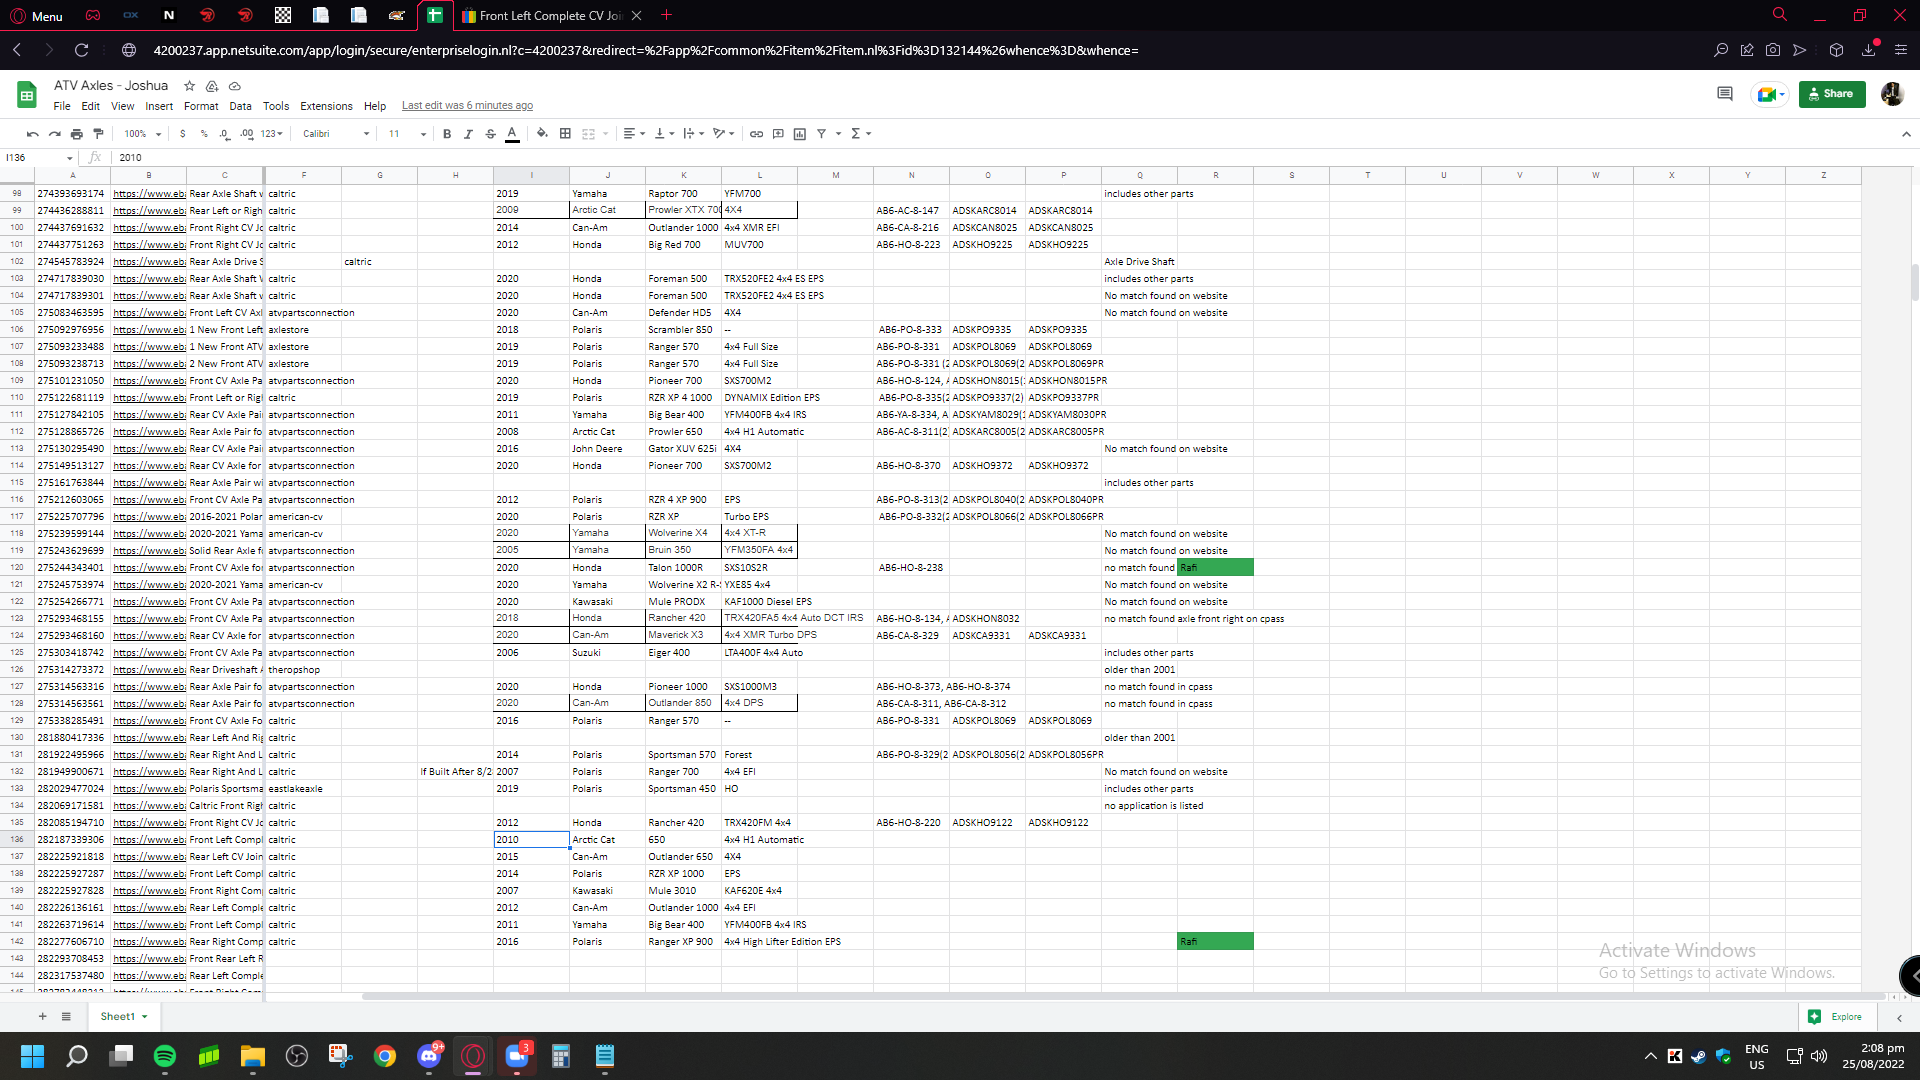Select the Paint format tool
Image resolution: width=1920 pixels, height=1080 pixels.
pyautogui.click(x=98, y=134)
